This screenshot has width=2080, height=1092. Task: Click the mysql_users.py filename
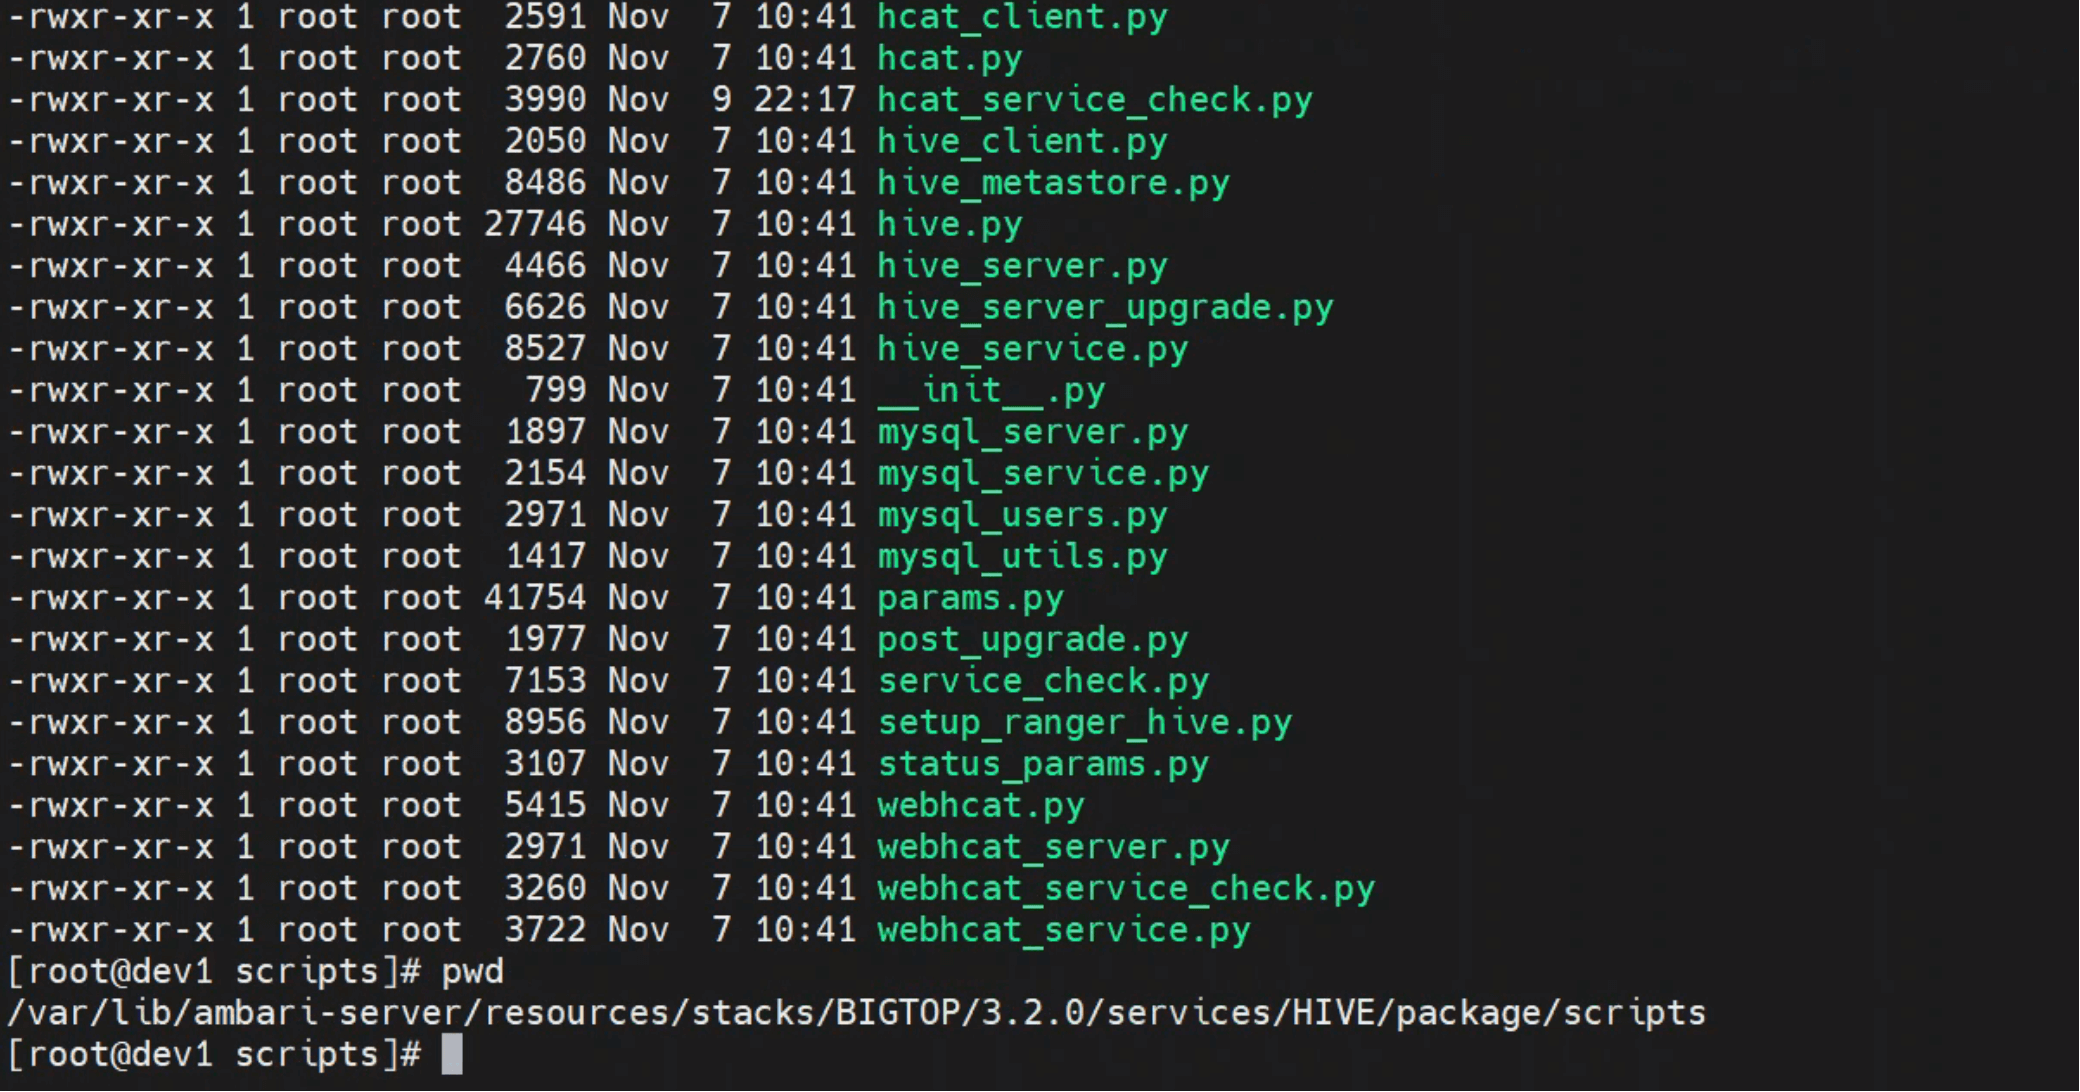tap(1022, 515)
